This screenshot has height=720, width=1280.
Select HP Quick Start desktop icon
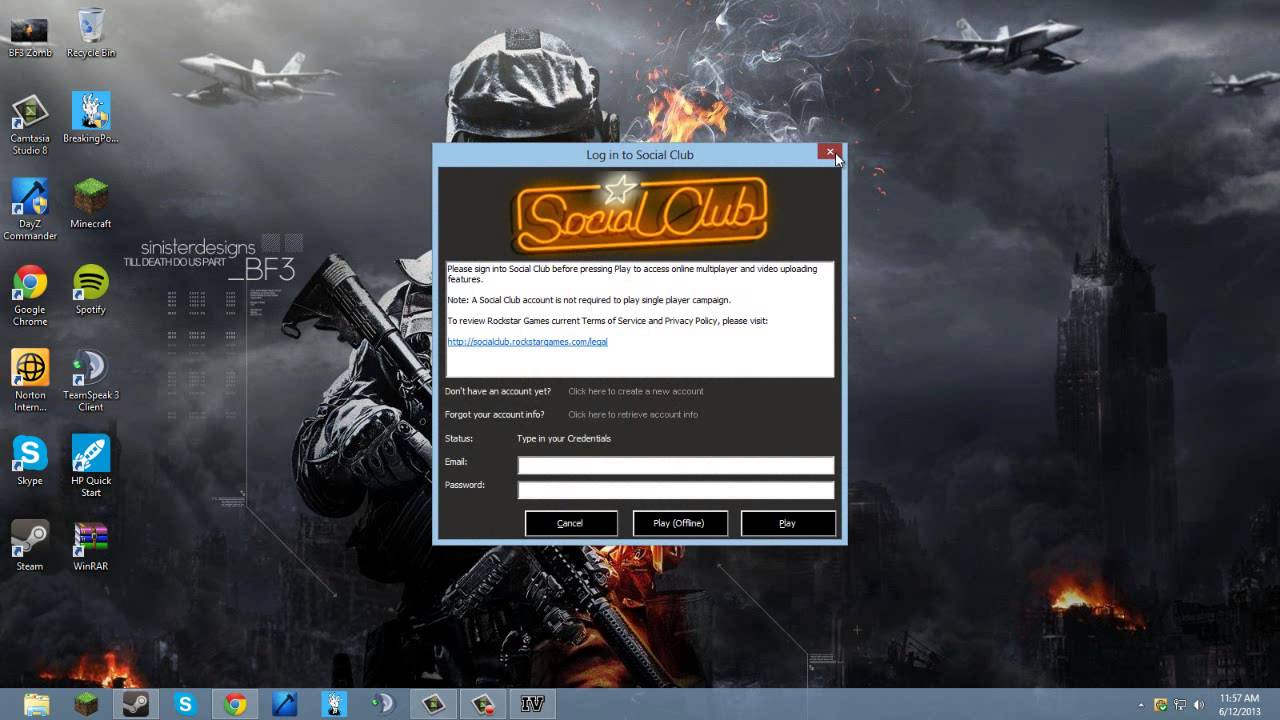pos(91,467)
